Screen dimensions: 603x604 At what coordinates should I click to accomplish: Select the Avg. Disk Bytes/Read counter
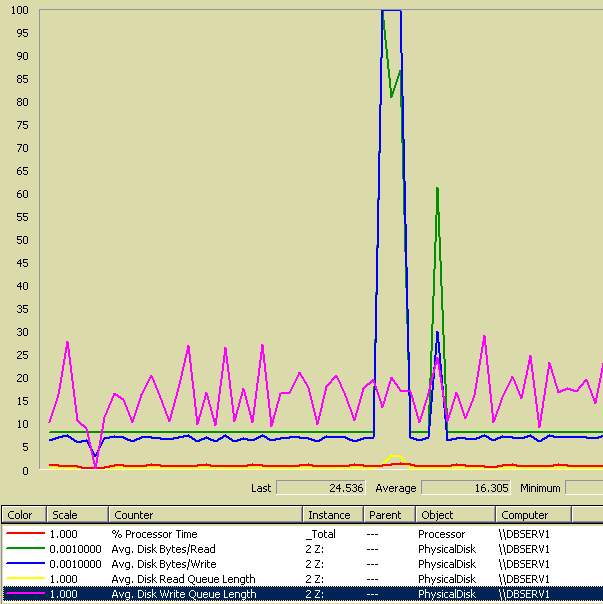[x=164, y=549]
